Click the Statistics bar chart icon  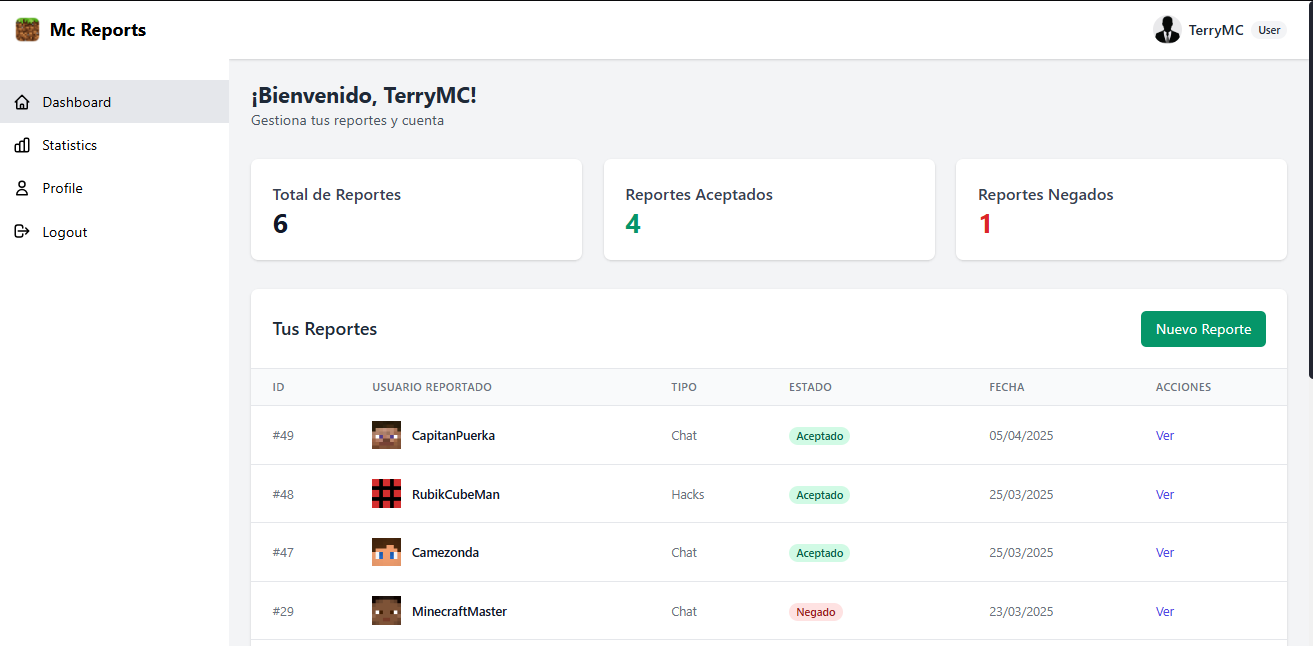(22, 145)
